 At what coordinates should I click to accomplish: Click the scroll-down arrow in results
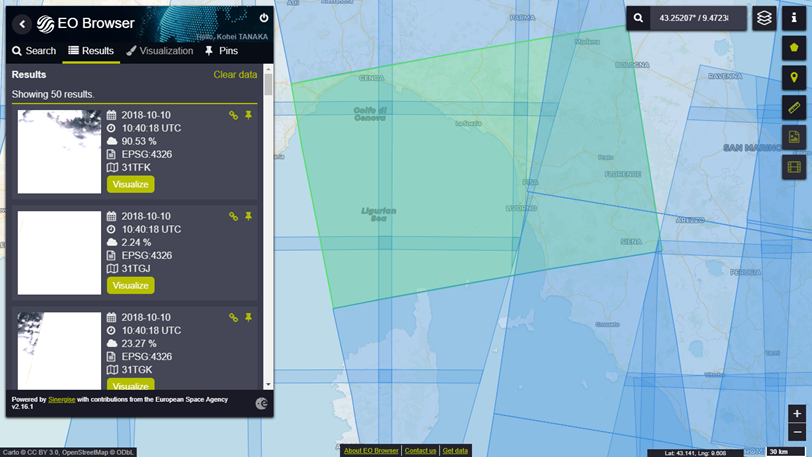coord(268,384)
